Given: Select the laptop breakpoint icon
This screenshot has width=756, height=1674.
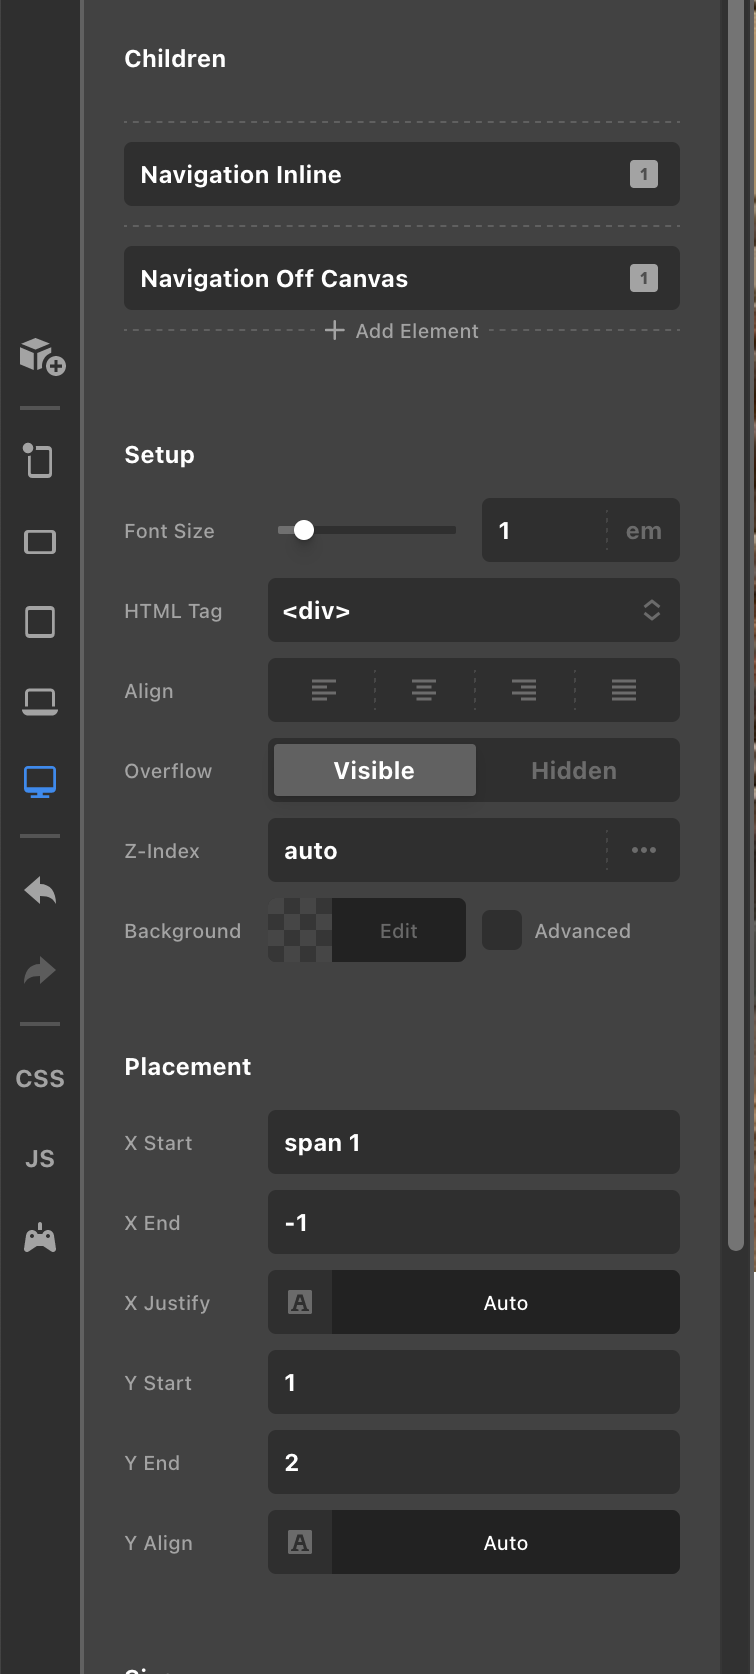Looking at the screenshot, I should pos(40,702).
